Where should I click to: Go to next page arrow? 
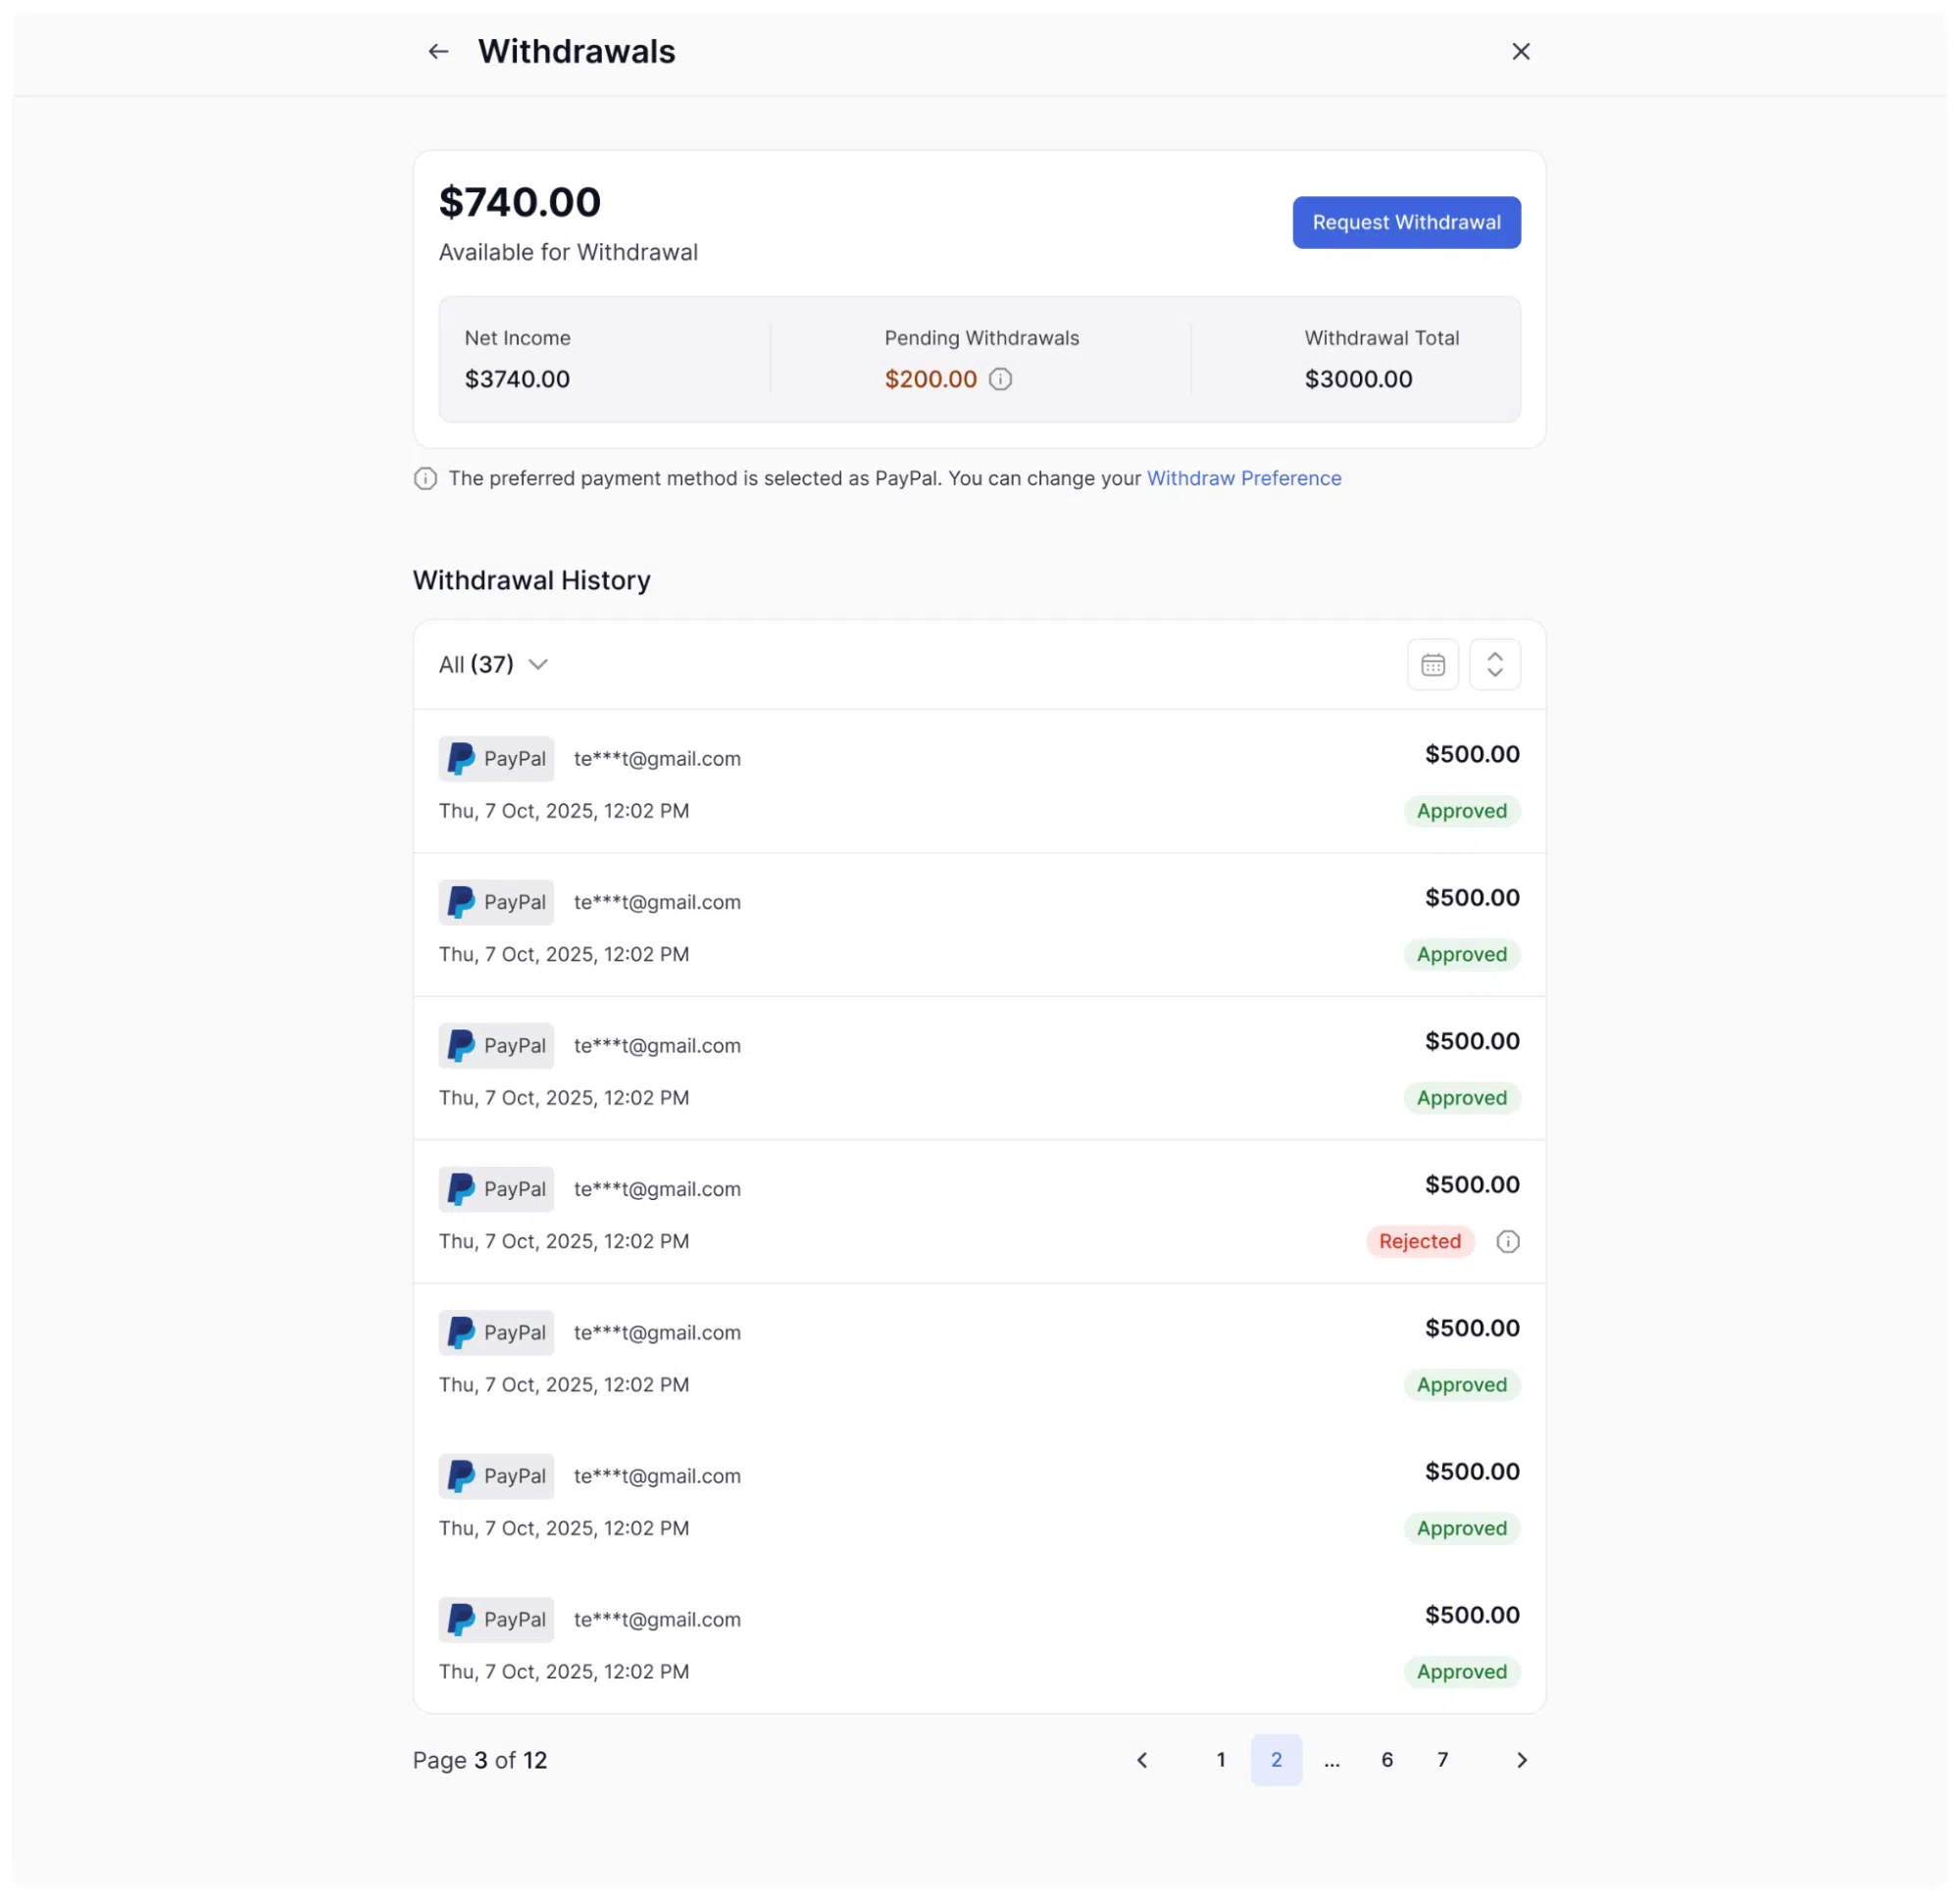(x=1521, y=1759)
